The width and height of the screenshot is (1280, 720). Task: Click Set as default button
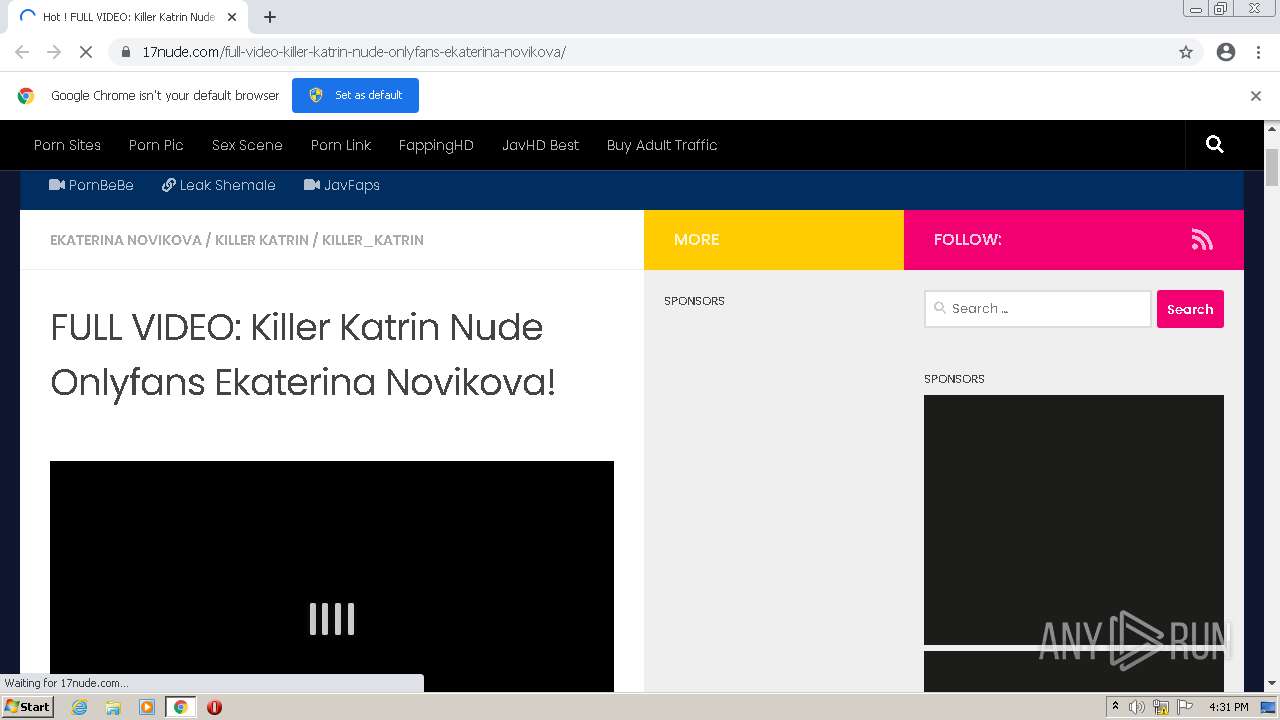click(355, 95)
